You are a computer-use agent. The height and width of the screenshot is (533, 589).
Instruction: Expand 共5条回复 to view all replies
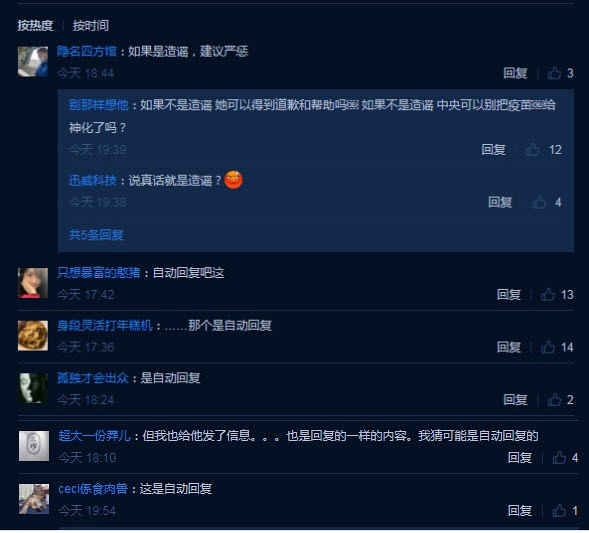point(96,235)
